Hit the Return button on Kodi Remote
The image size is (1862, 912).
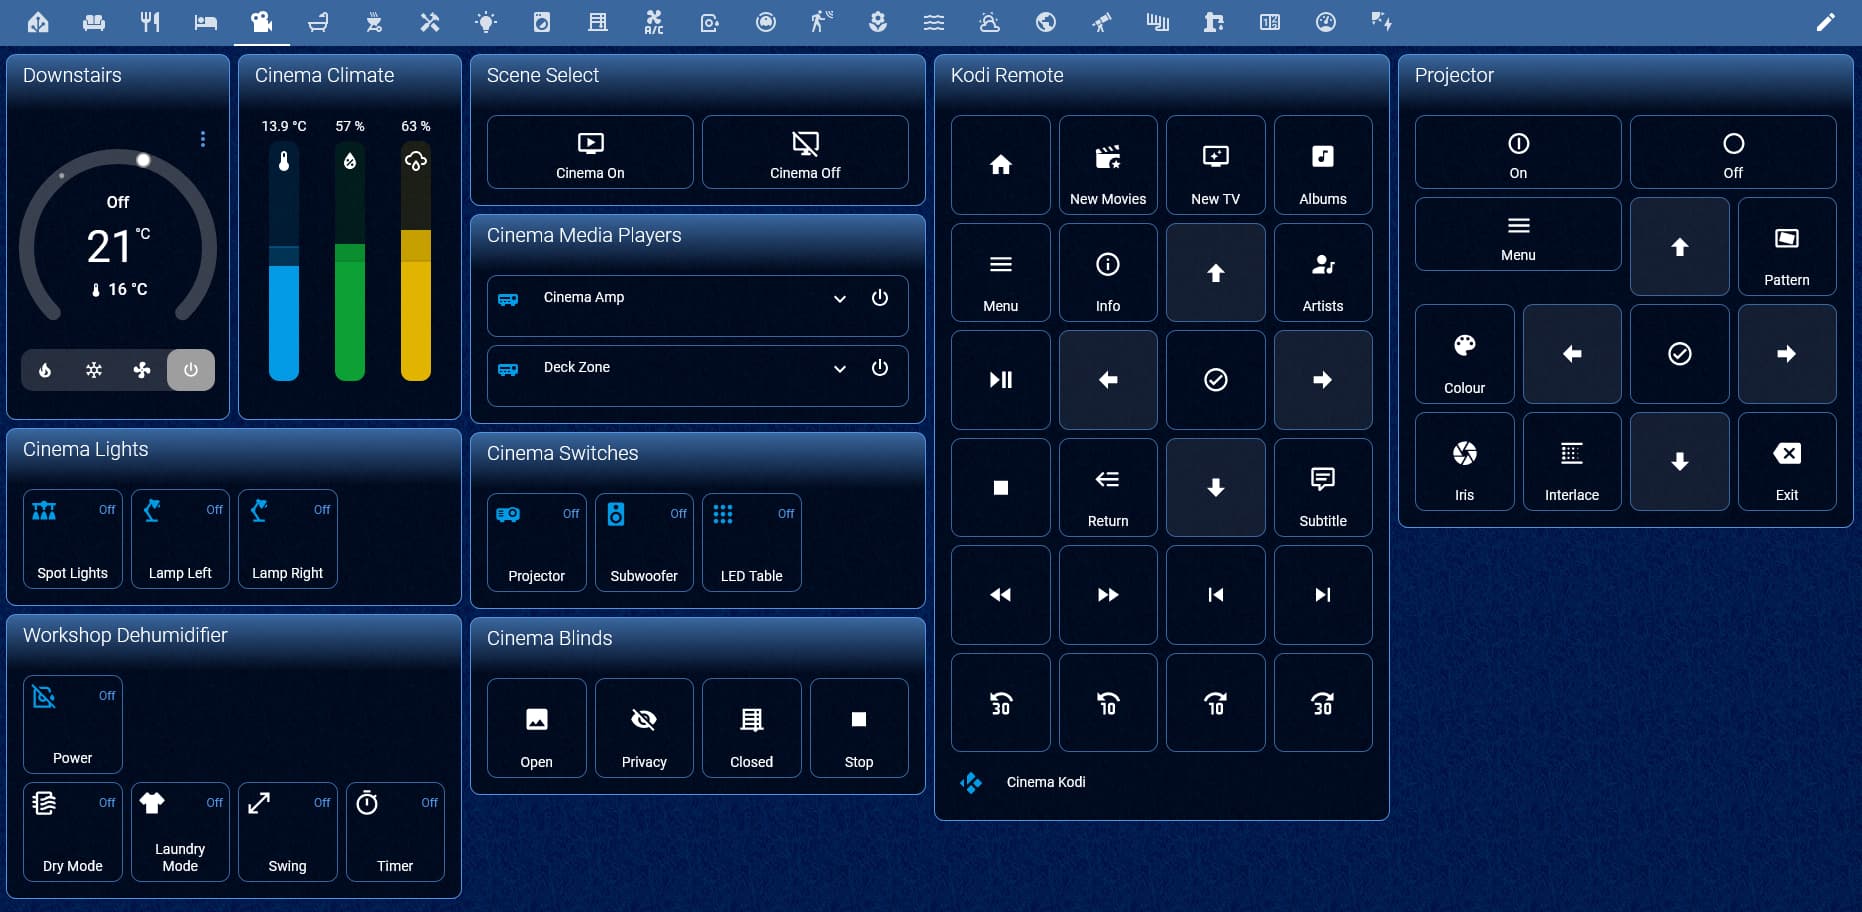(x=1108, y=487)
